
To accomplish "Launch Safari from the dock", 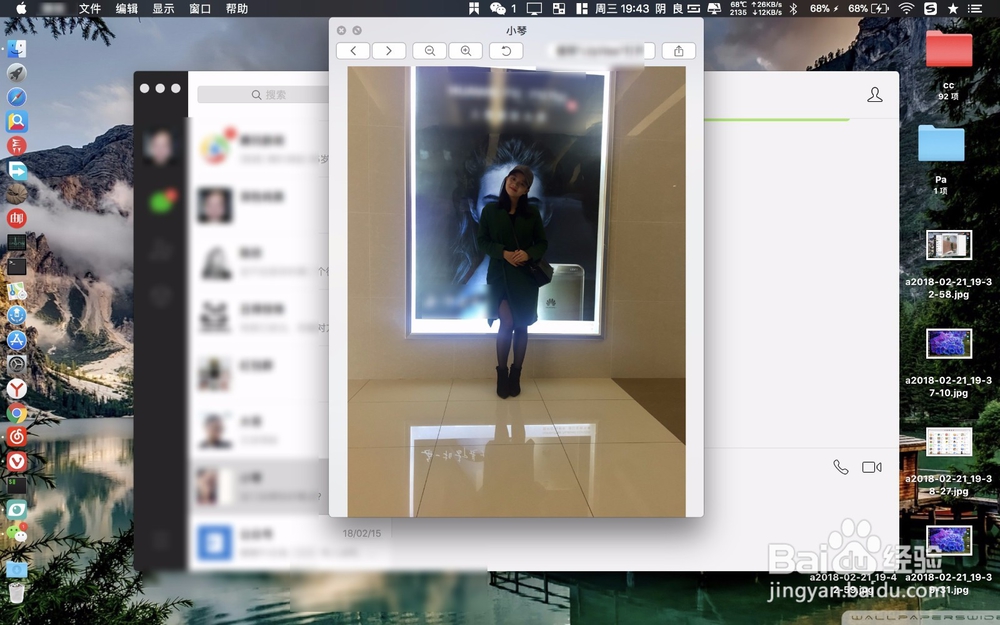I will point(17,97).
